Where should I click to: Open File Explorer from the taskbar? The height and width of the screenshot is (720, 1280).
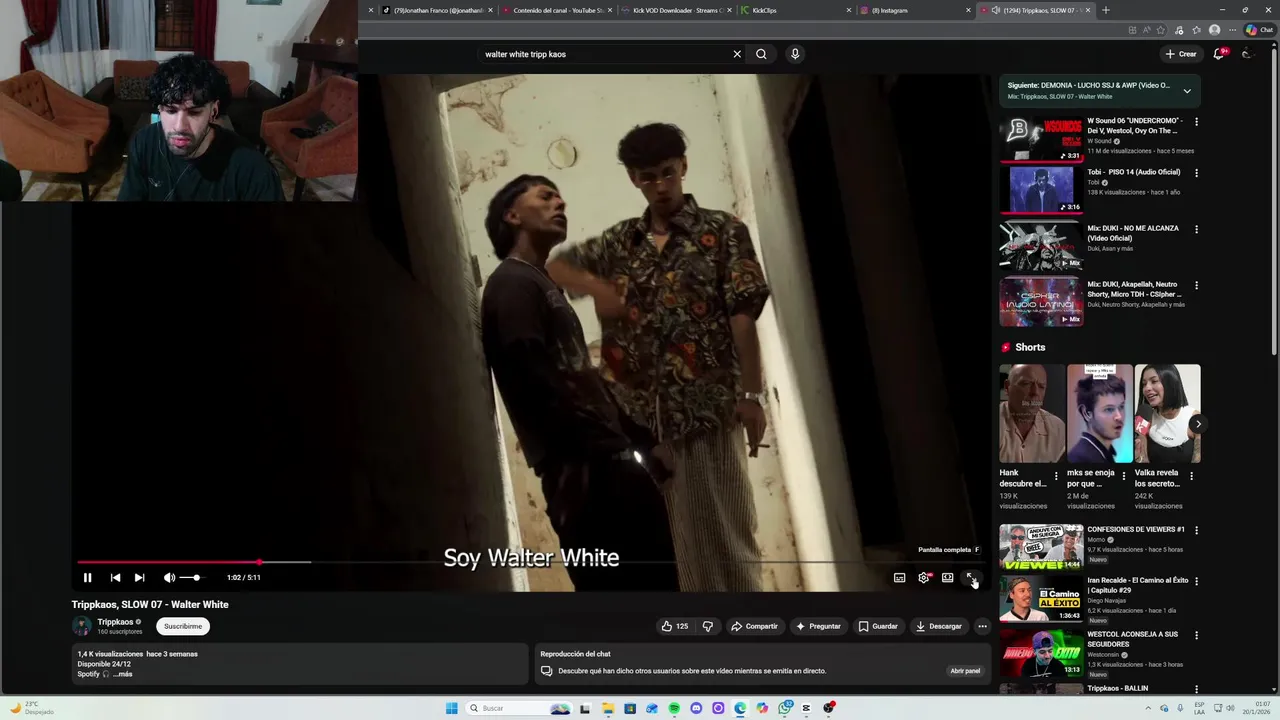point(608,708)
